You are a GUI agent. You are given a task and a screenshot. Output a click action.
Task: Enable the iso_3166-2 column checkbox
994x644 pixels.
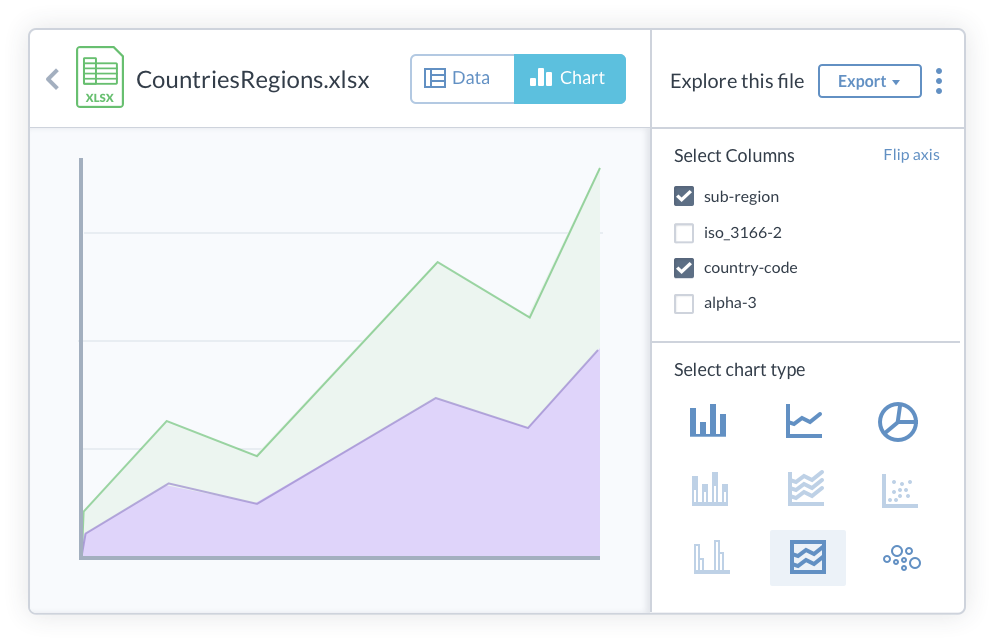(684, 233)
